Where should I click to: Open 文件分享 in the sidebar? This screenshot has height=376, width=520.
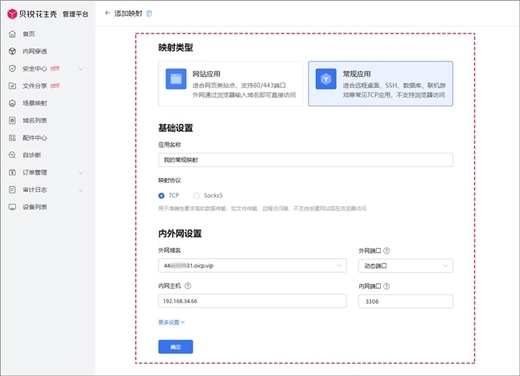tap(35, 86)
